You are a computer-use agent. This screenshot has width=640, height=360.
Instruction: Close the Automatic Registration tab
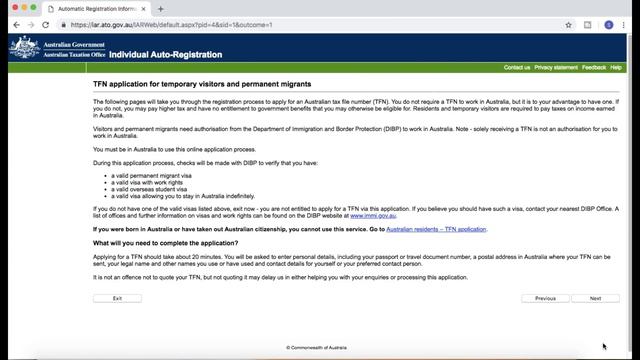[143, 9]
